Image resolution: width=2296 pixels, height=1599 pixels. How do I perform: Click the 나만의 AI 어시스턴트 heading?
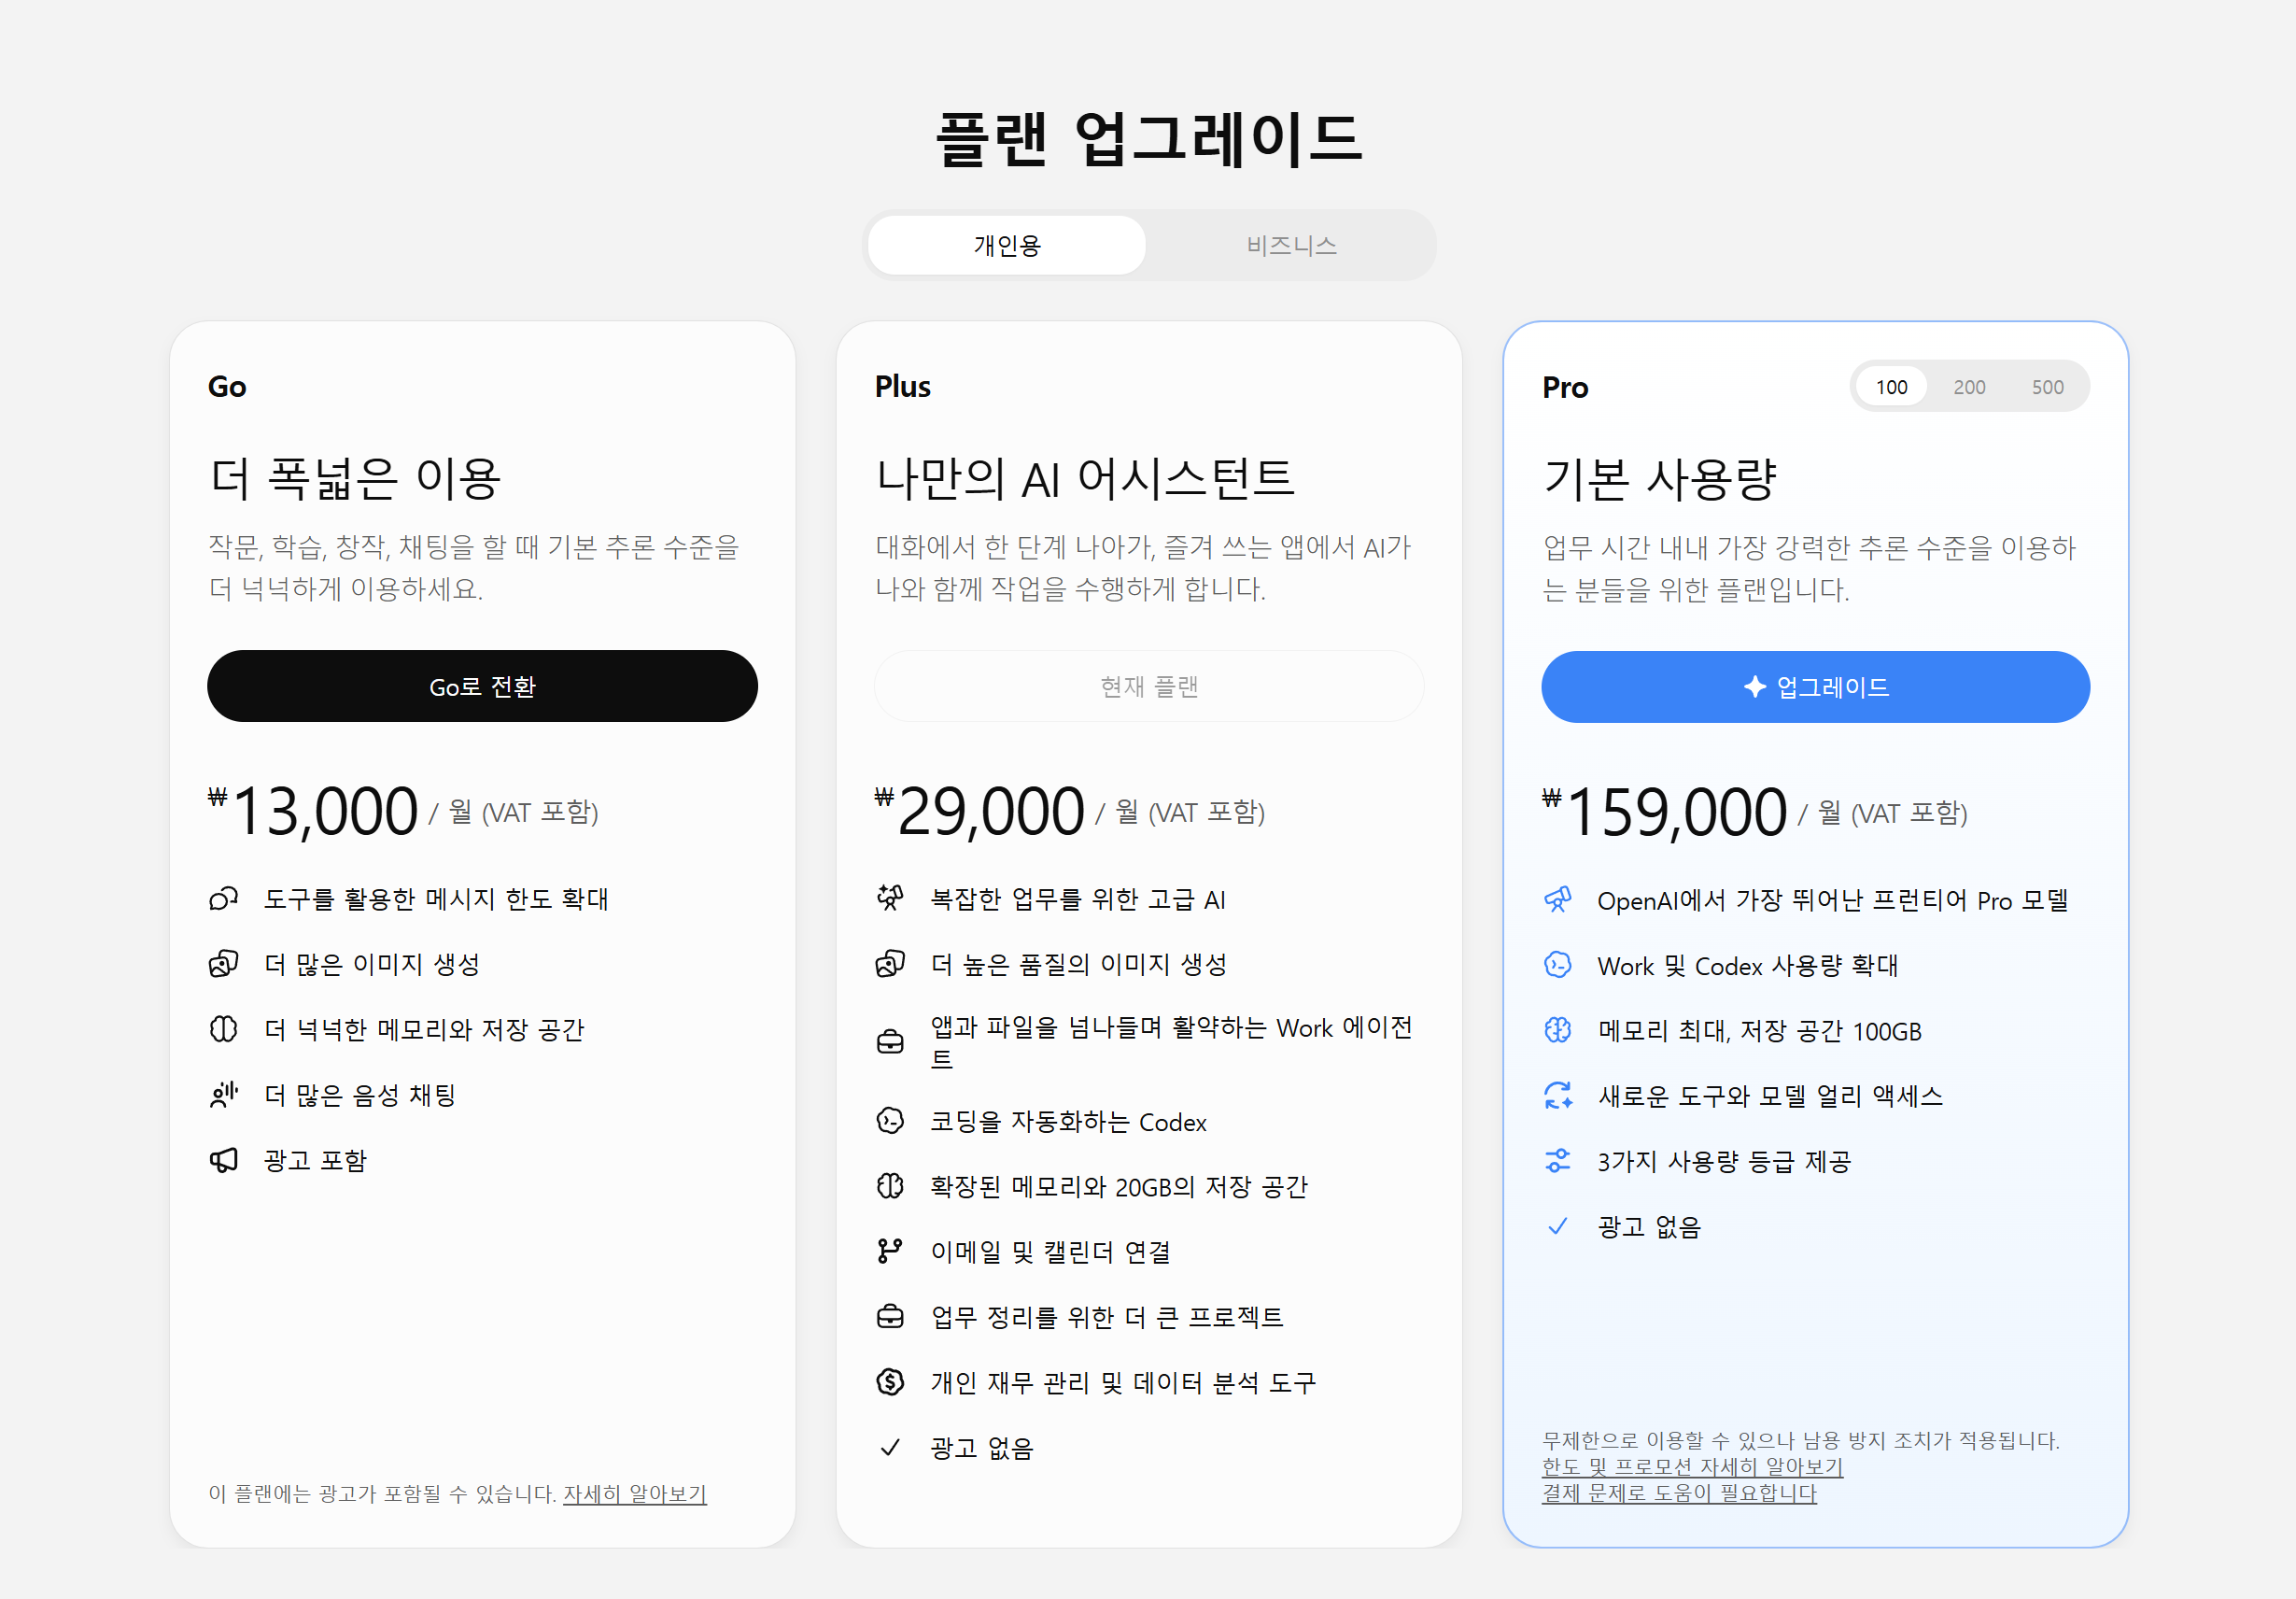pos(1085,478)
